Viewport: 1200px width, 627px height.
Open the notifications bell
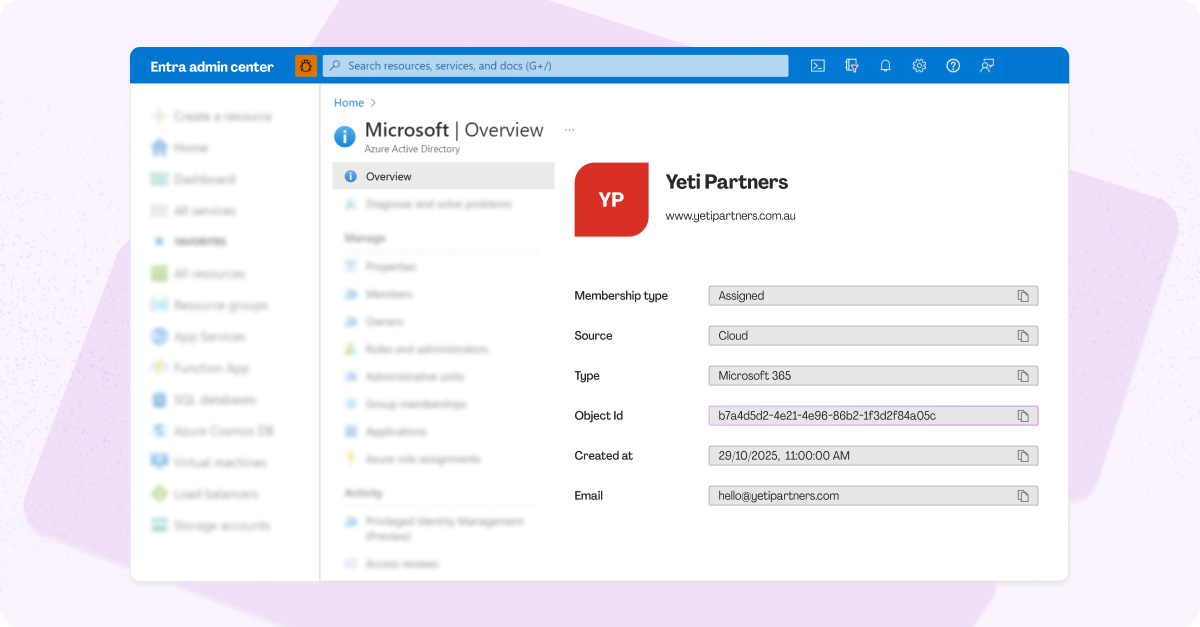point(885,66)
